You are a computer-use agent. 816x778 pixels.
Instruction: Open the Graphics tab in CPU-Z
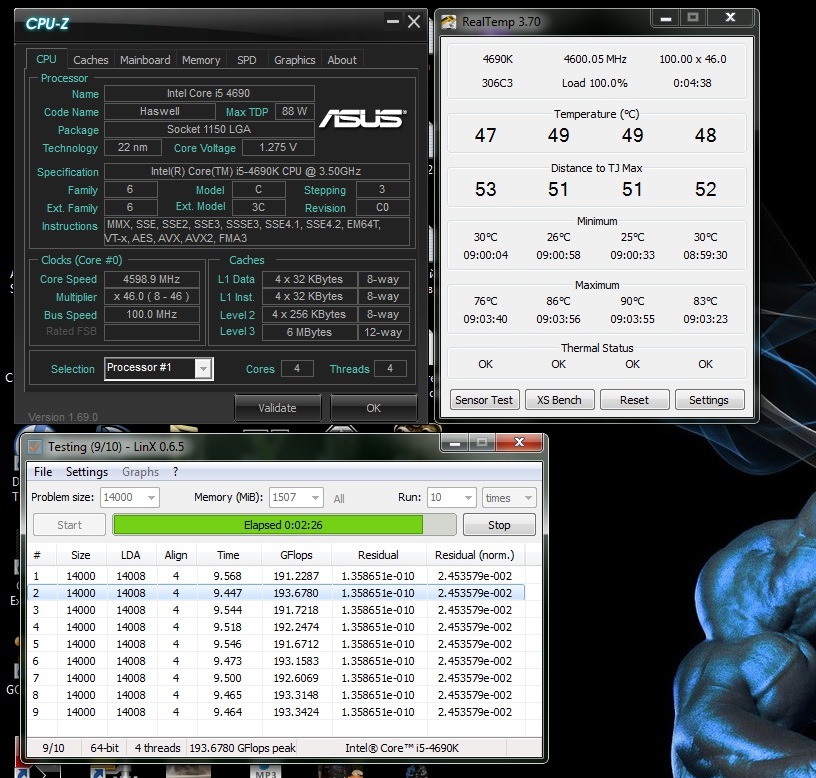[295, 60]
